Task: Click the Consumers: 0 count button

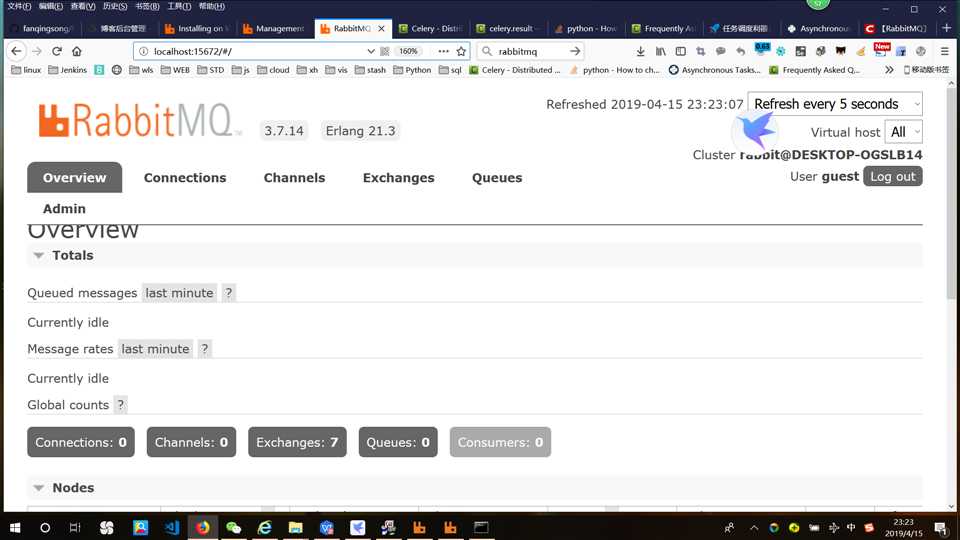Action: click(x=500, y=442)
